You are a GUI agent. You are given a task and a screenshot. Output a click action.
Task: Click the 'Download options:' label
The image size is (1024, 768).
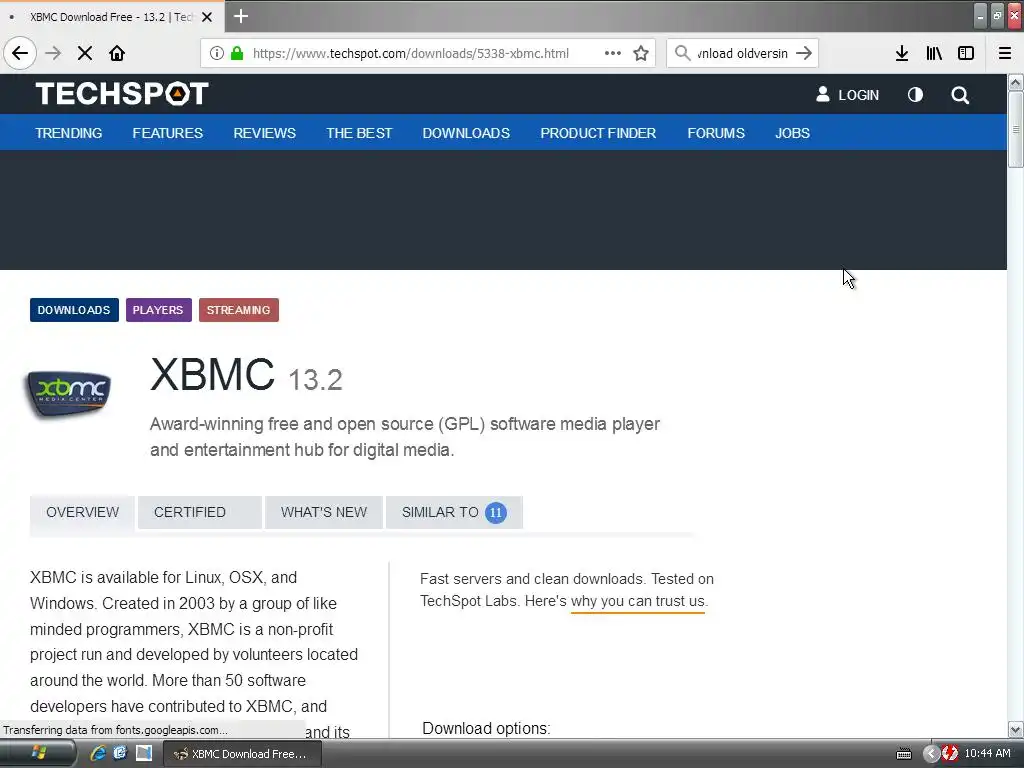click(x=486, y=729)
